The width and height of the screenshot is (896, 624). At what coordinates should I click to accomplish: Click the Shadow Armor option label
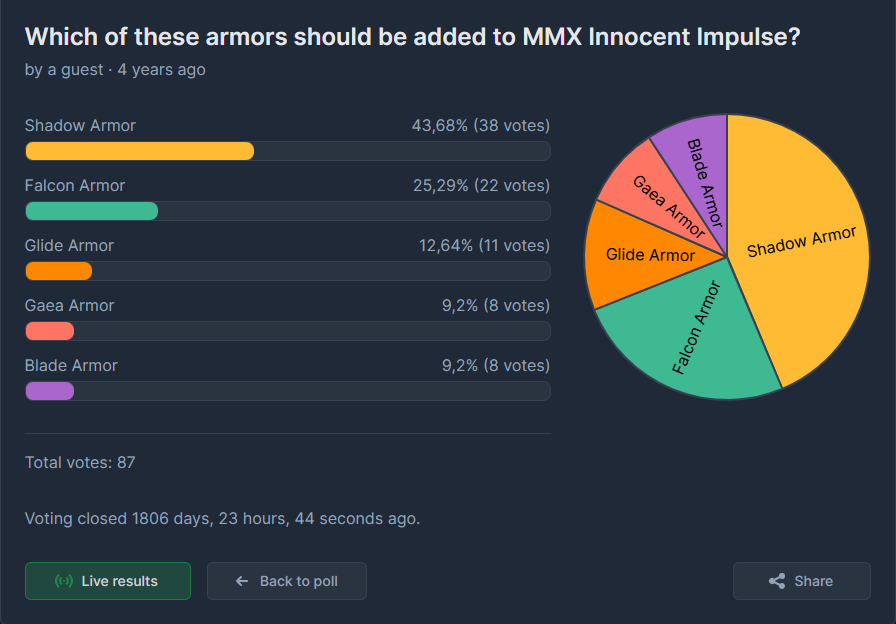click(x=80, y=126)
